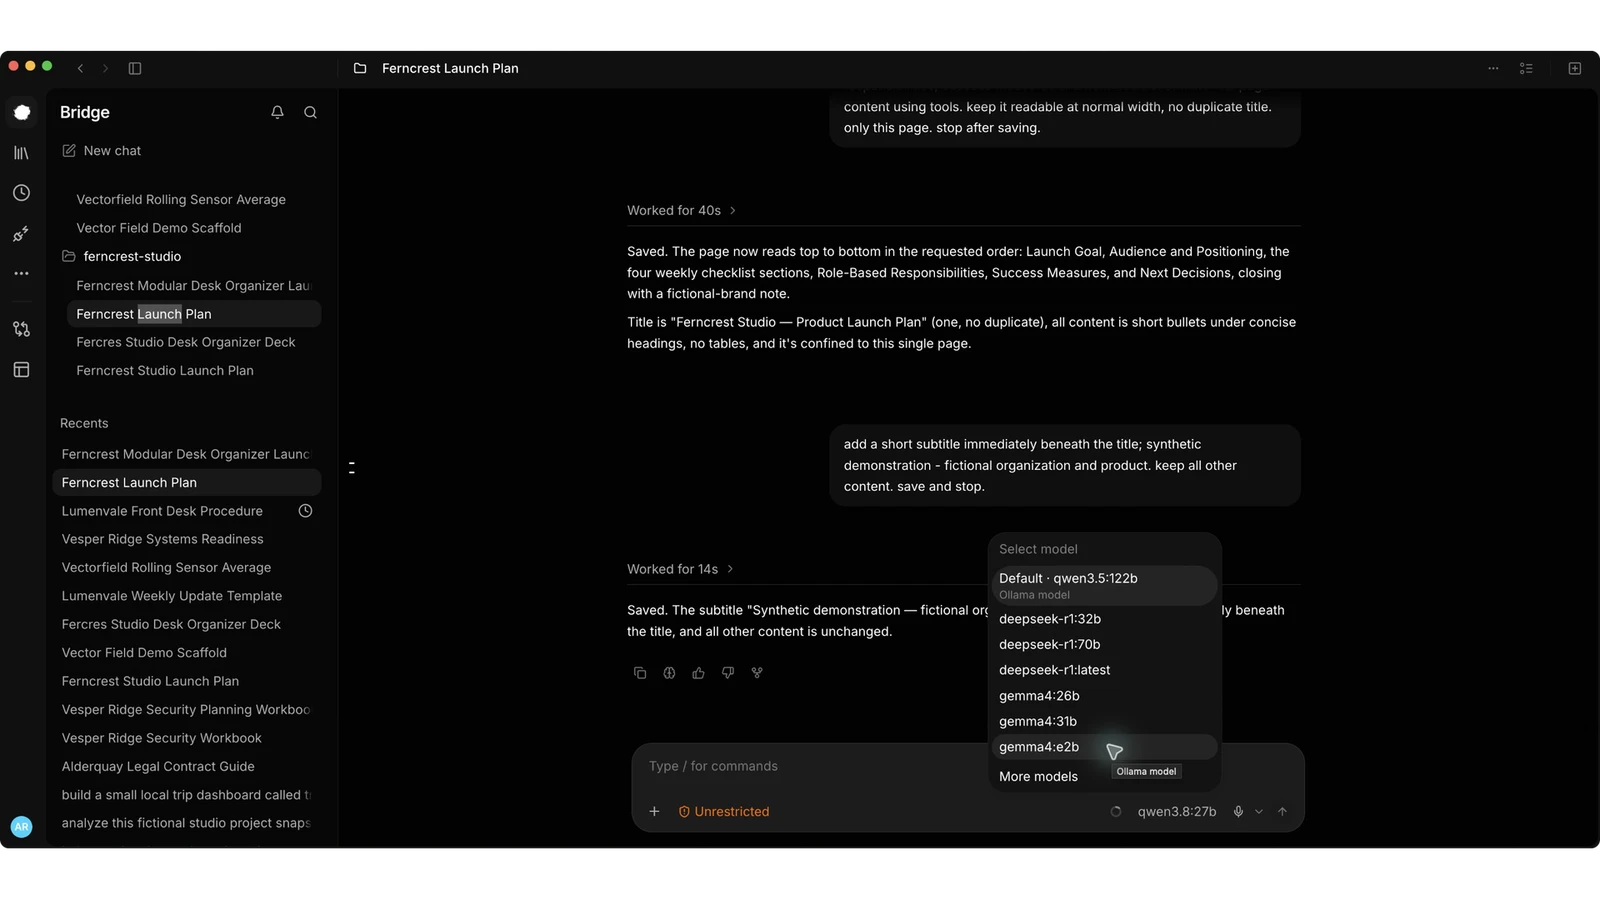Open Fercres Studio Desk Organizer Deck in folder
Screen dimensions: 1600x900
pos(193,342)
